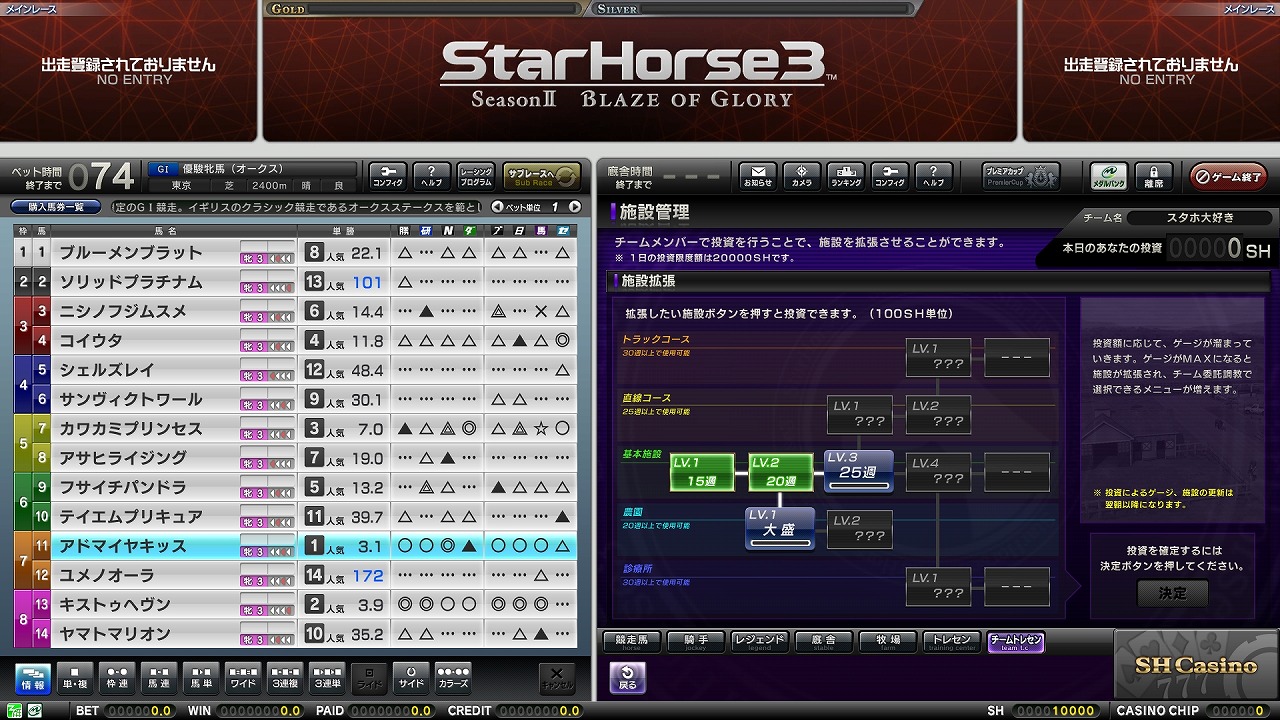Select the 基本施設 LV.1 15週 facility
The width and height of the screenshot is (1280, 720).
click(x=702, y=472)
